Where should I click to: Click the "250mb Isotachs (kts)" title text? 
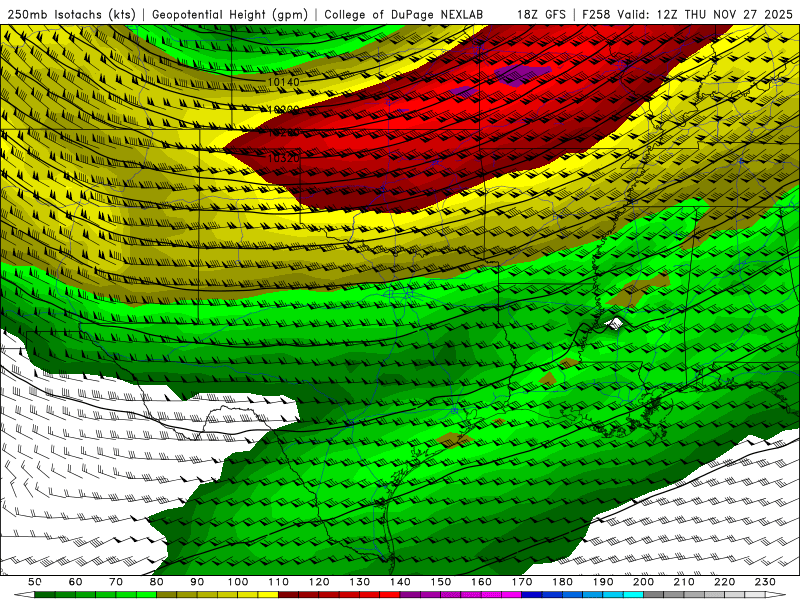click(71, 14)
